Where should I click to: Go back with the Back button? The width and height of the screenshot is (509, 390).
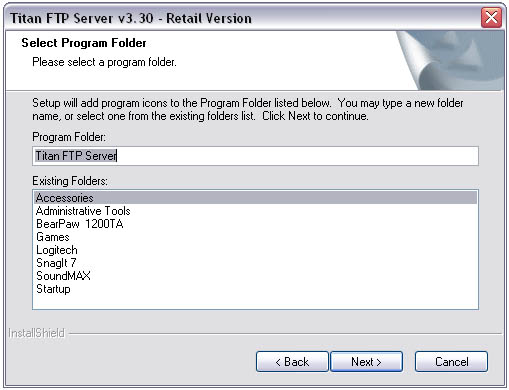point(292,362)
